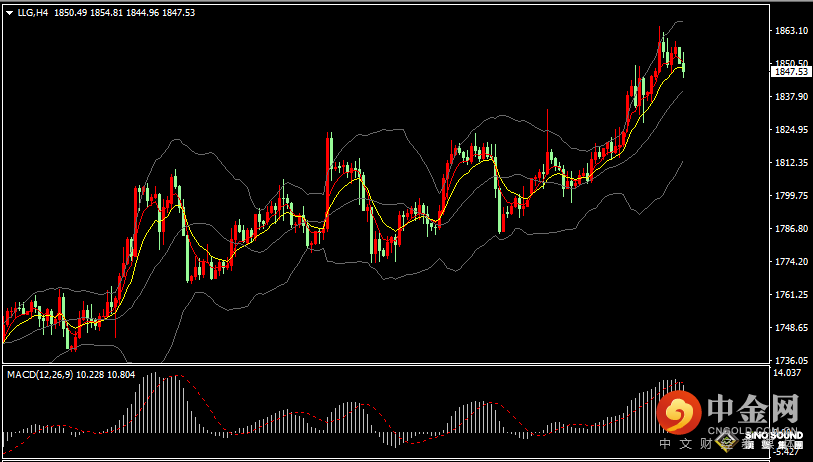
Task: Click the 1799.75 price axis label
Action: point(790,196)
